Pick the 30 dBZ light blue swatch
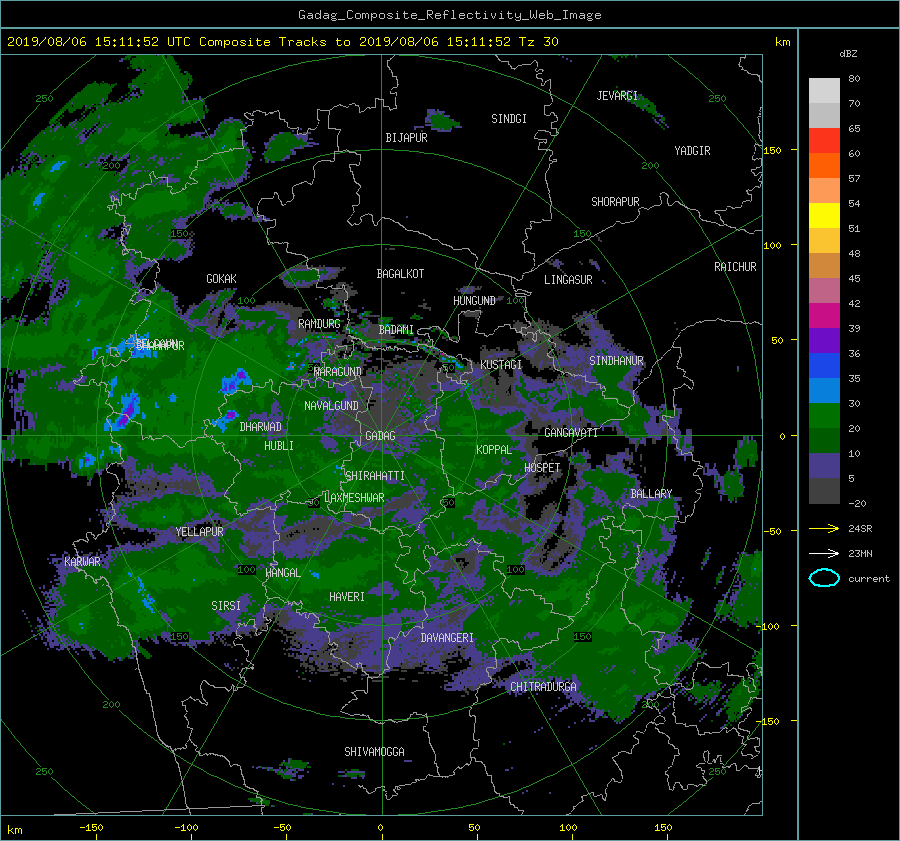The width and height of the screenshot is (900, 841). point(824,390)
